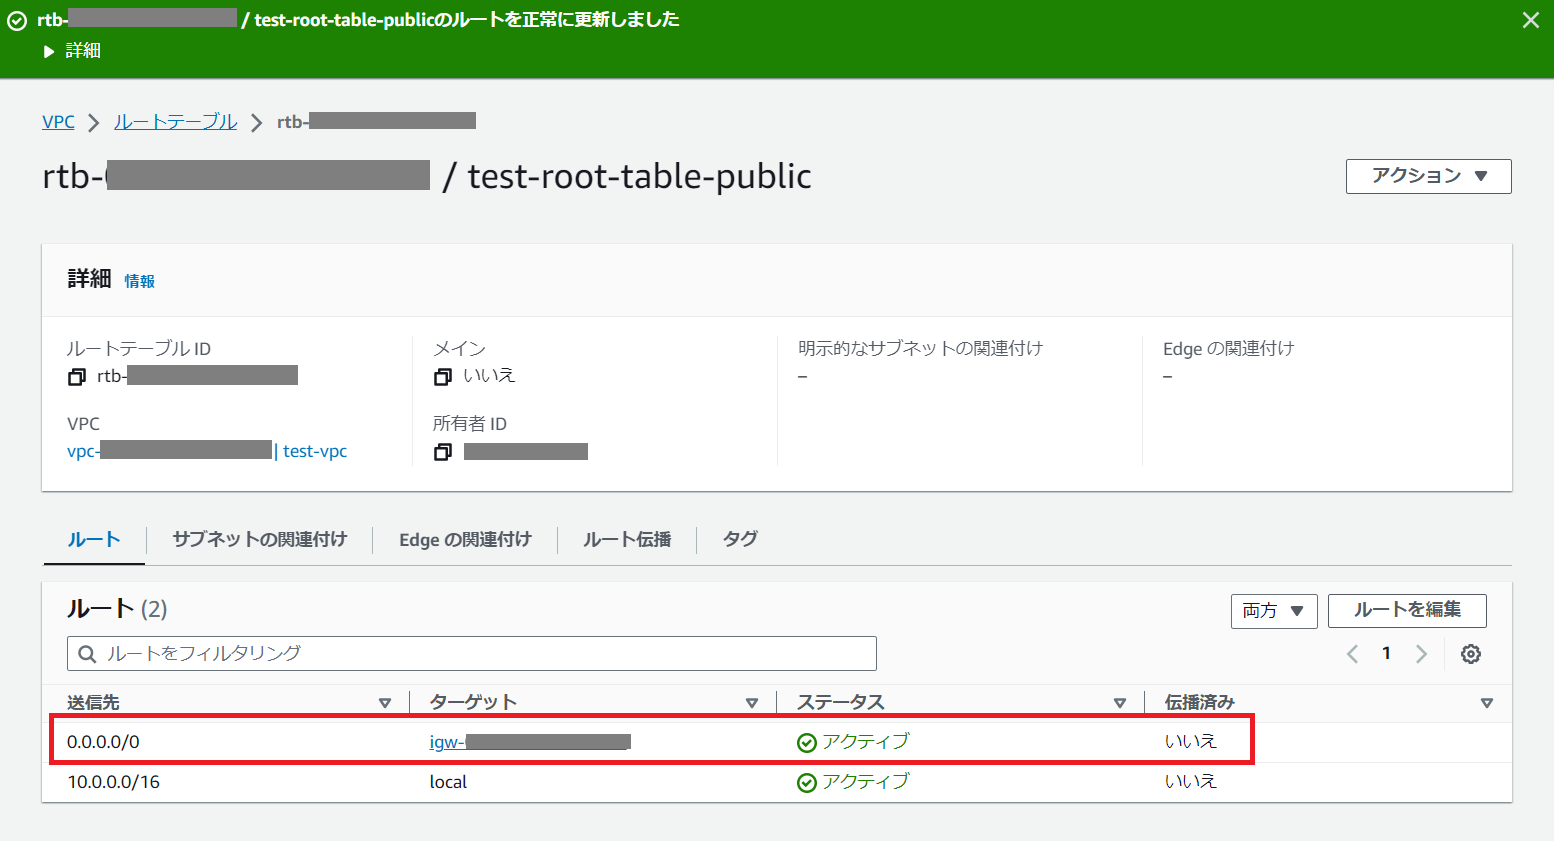The image size is (1554, 841).
Task: Copy the route table ID with copy icon
Action: pos(77,377)
